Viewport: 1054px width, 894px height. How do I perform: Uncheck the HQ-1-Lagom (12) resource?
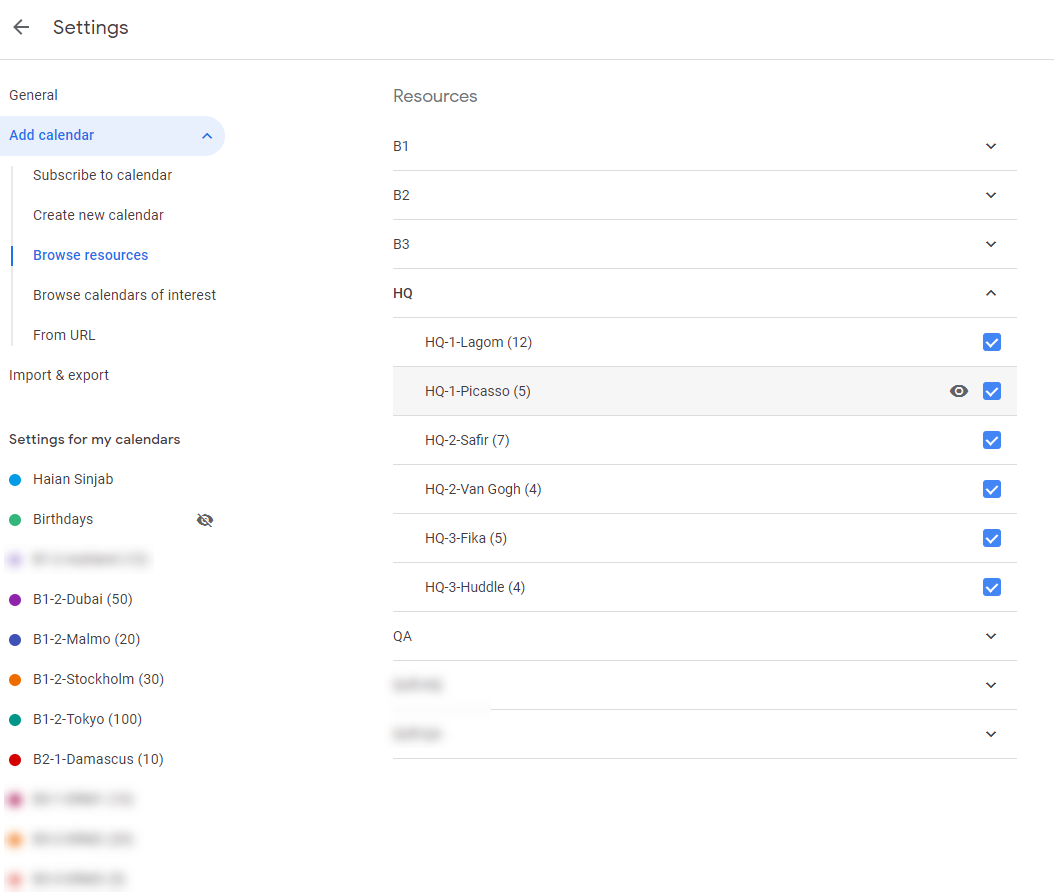(x=991, y=342)
